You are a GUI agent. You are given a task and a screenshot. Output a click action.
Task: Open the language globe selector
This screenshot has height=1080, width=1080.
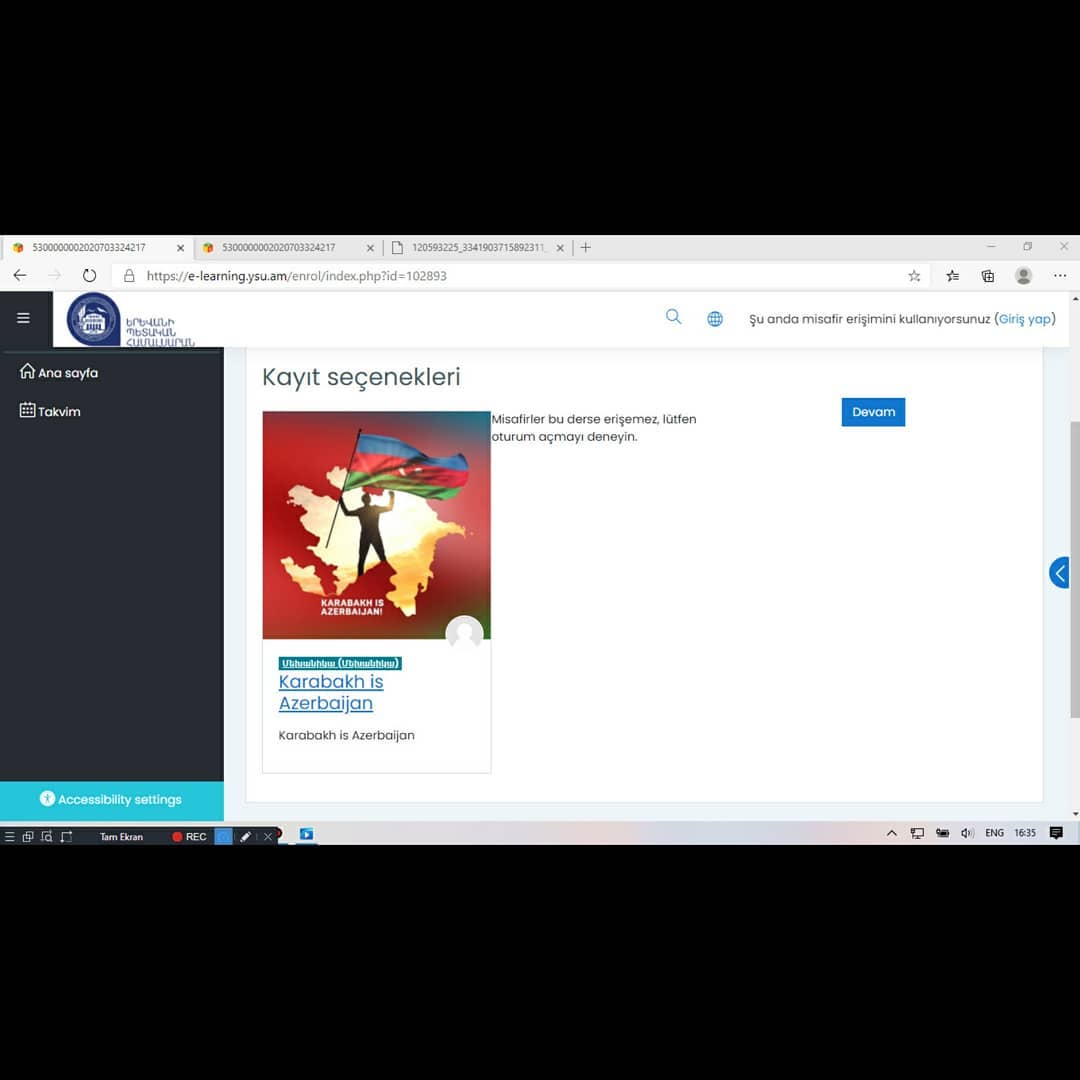(715, 319)
